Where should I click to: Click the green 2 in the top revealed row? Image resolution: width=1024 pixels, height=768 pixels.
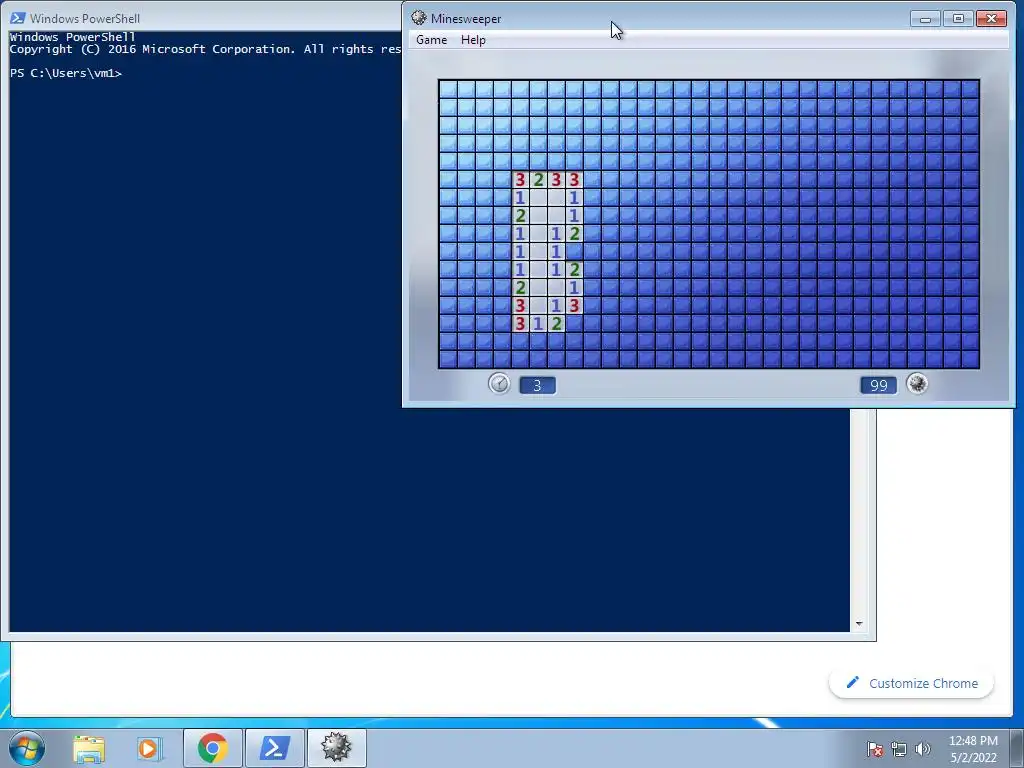tap(538, 180)
